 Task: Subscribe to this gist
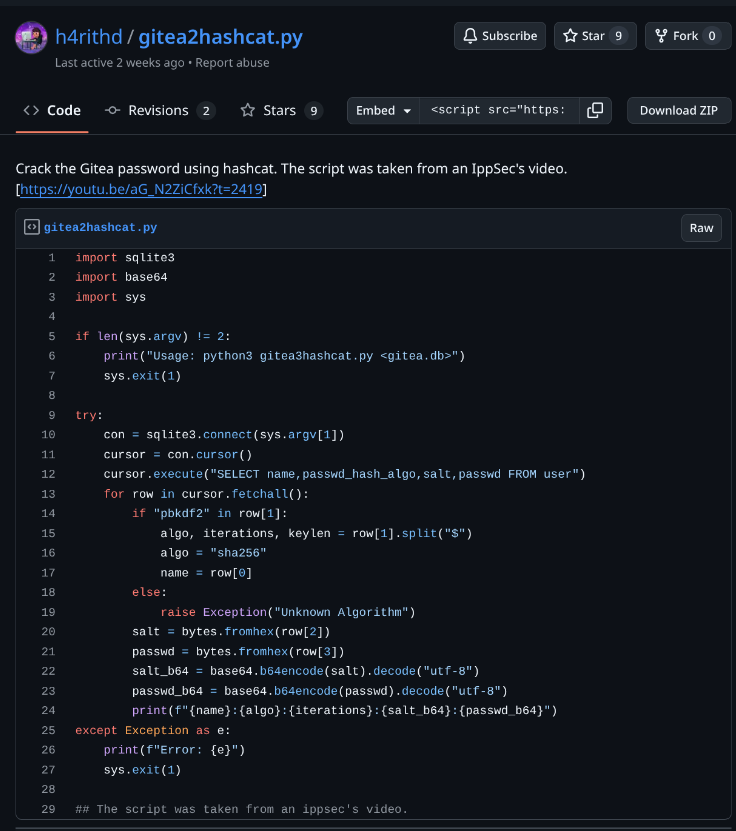click(x=500, y=36)
